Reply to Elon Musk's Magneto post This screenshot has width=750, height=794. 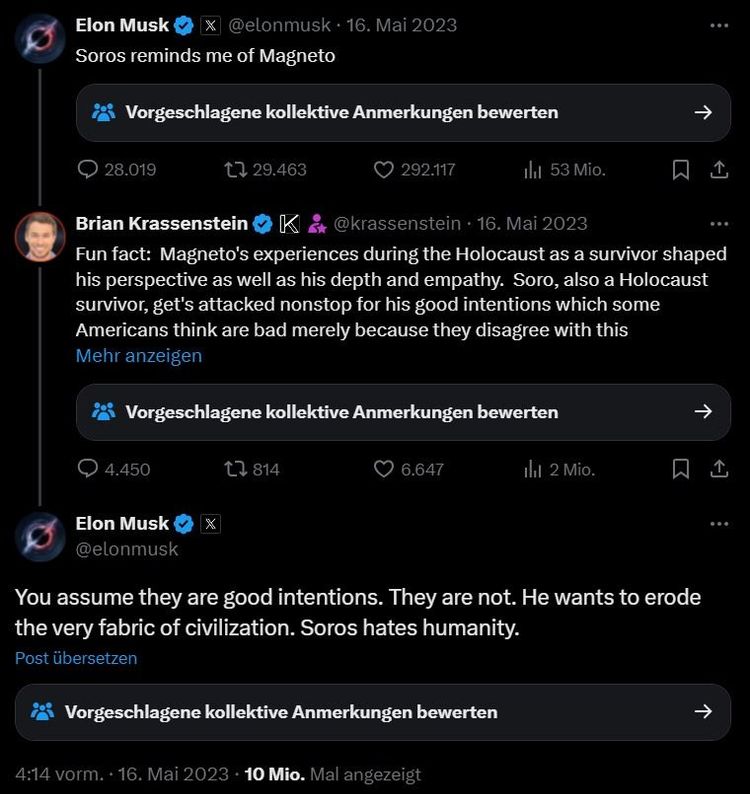88,170
